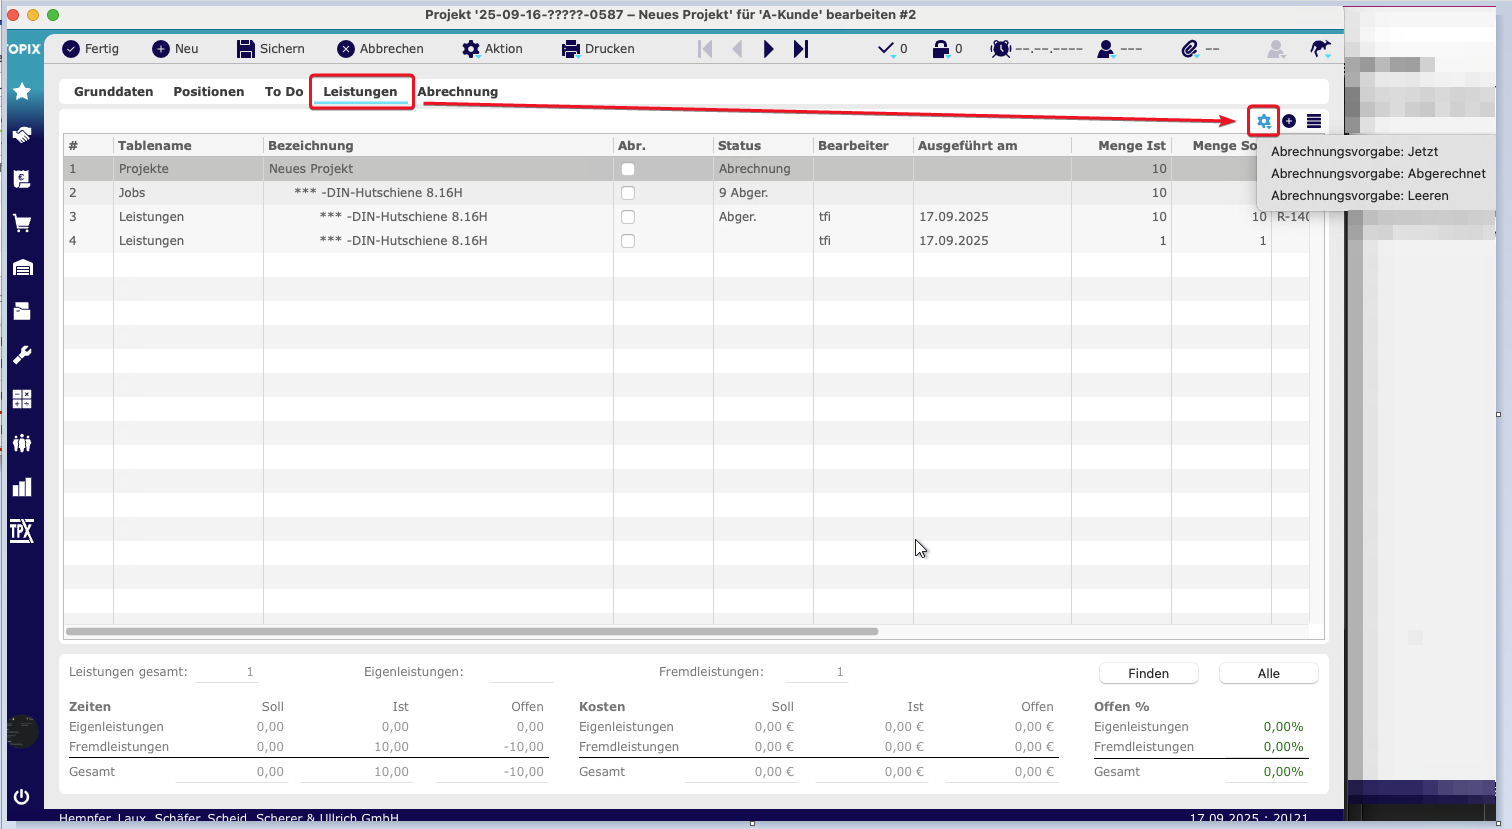Save project with Sichern
The width and height of the screenshot is (1512, 829).
click(x=270, y=49)
